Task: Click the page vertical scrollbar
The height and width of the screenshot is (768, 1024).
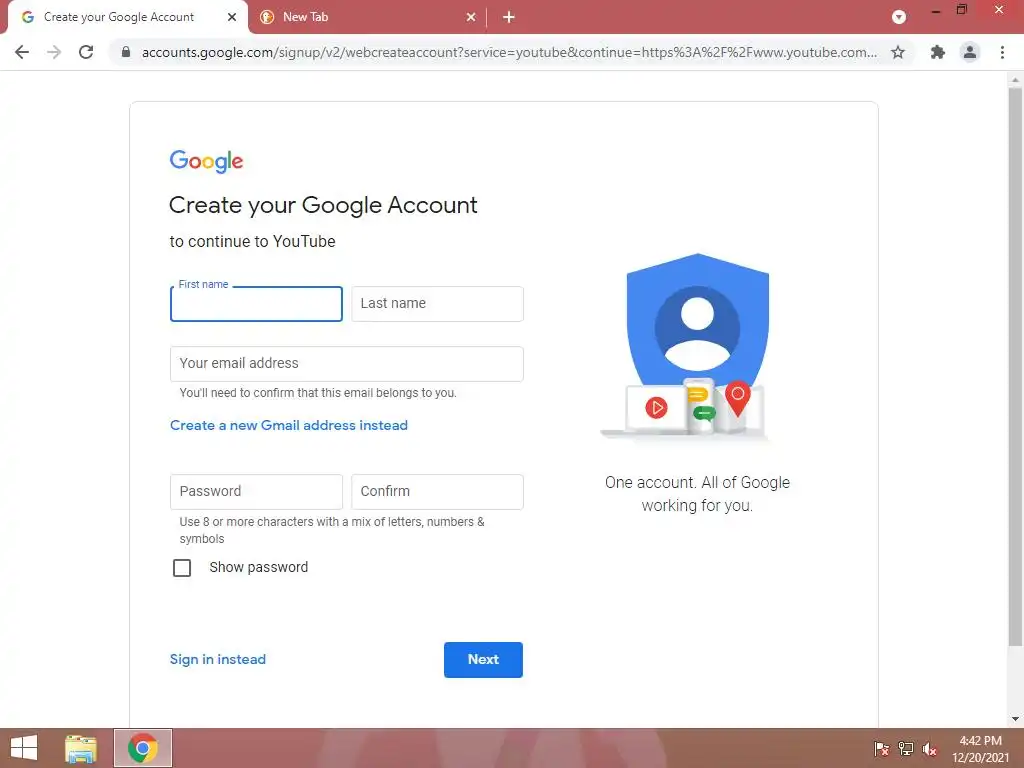Action: click(1015, 368)
